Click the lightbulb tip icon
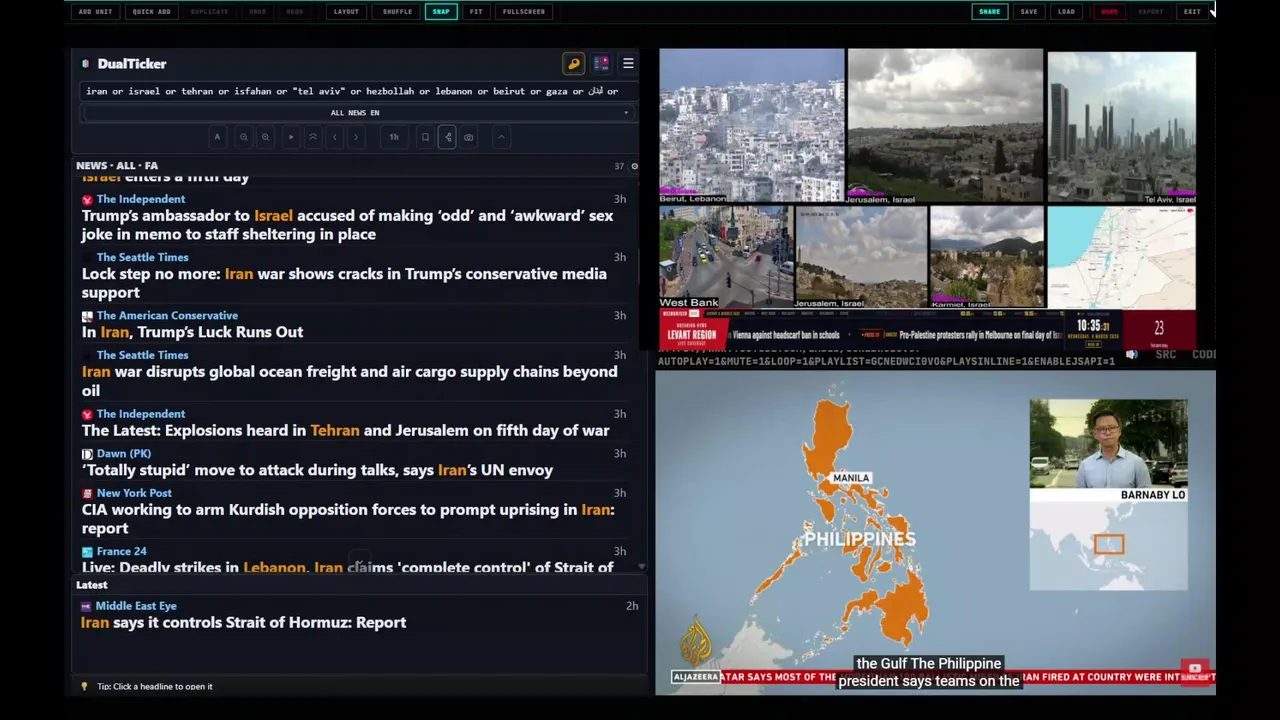The height and width of the screenshot is (720, 1280). 84,686
